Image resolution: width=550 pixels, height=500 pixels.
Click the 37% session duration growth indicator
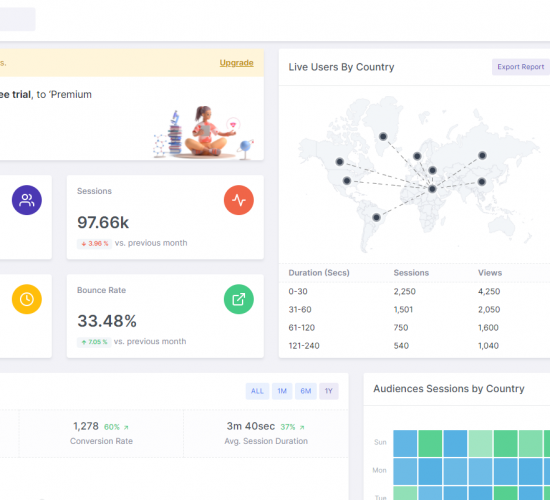click(292, 427)
